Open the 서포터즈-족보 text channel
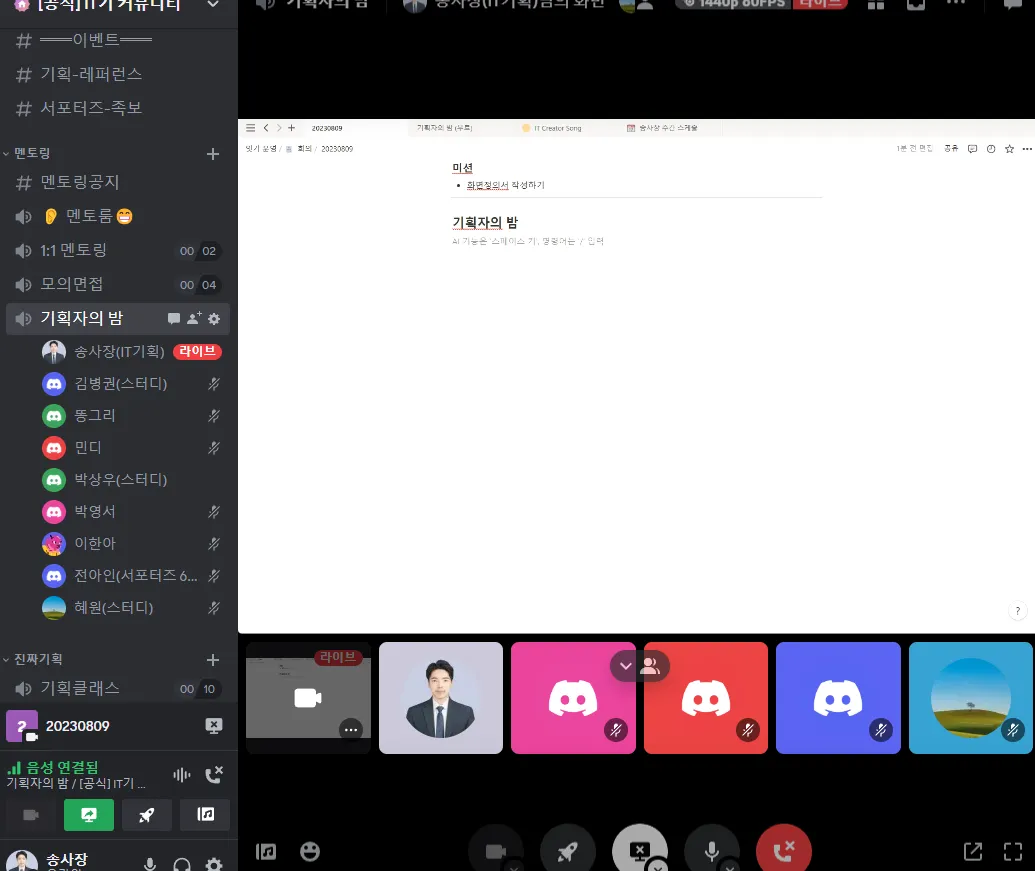The height and width of the screenshot is (871, 1035). point(118,108)
